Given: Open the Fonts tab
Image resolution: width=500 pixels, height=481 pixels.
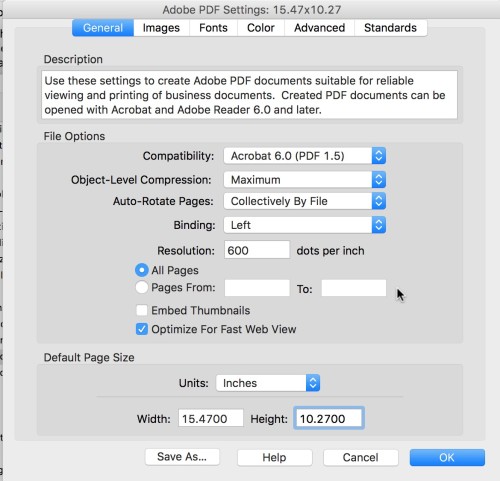Looking at the screenshot, I should click(x=213, y=28).
